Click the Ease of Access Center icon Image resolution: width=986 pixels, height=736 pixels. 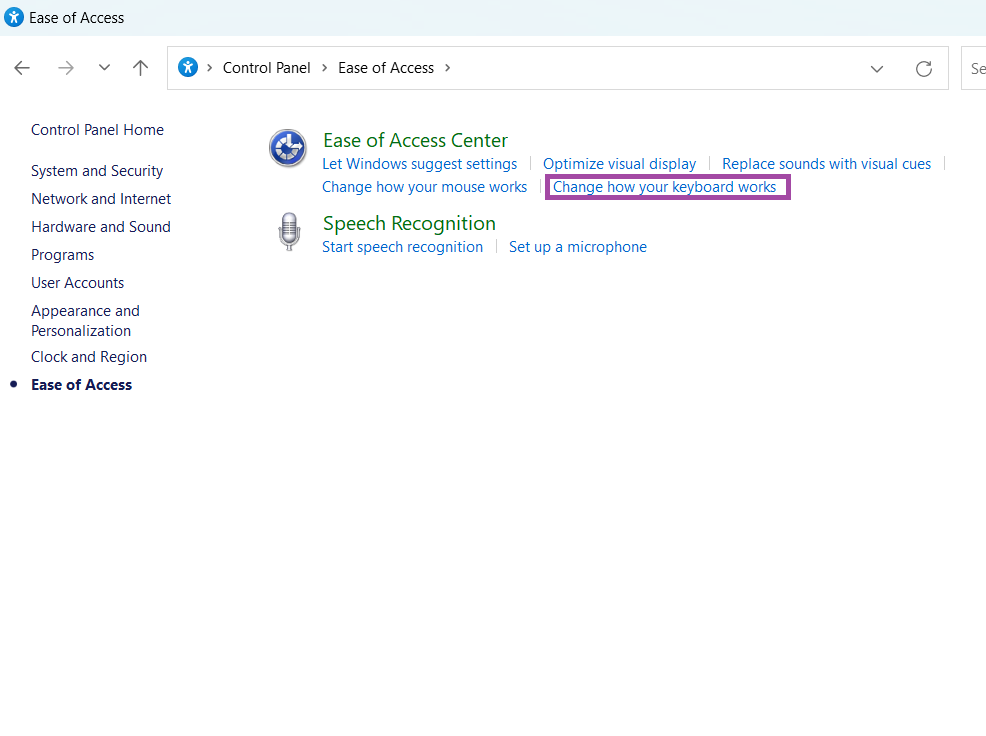pos(288,149)
